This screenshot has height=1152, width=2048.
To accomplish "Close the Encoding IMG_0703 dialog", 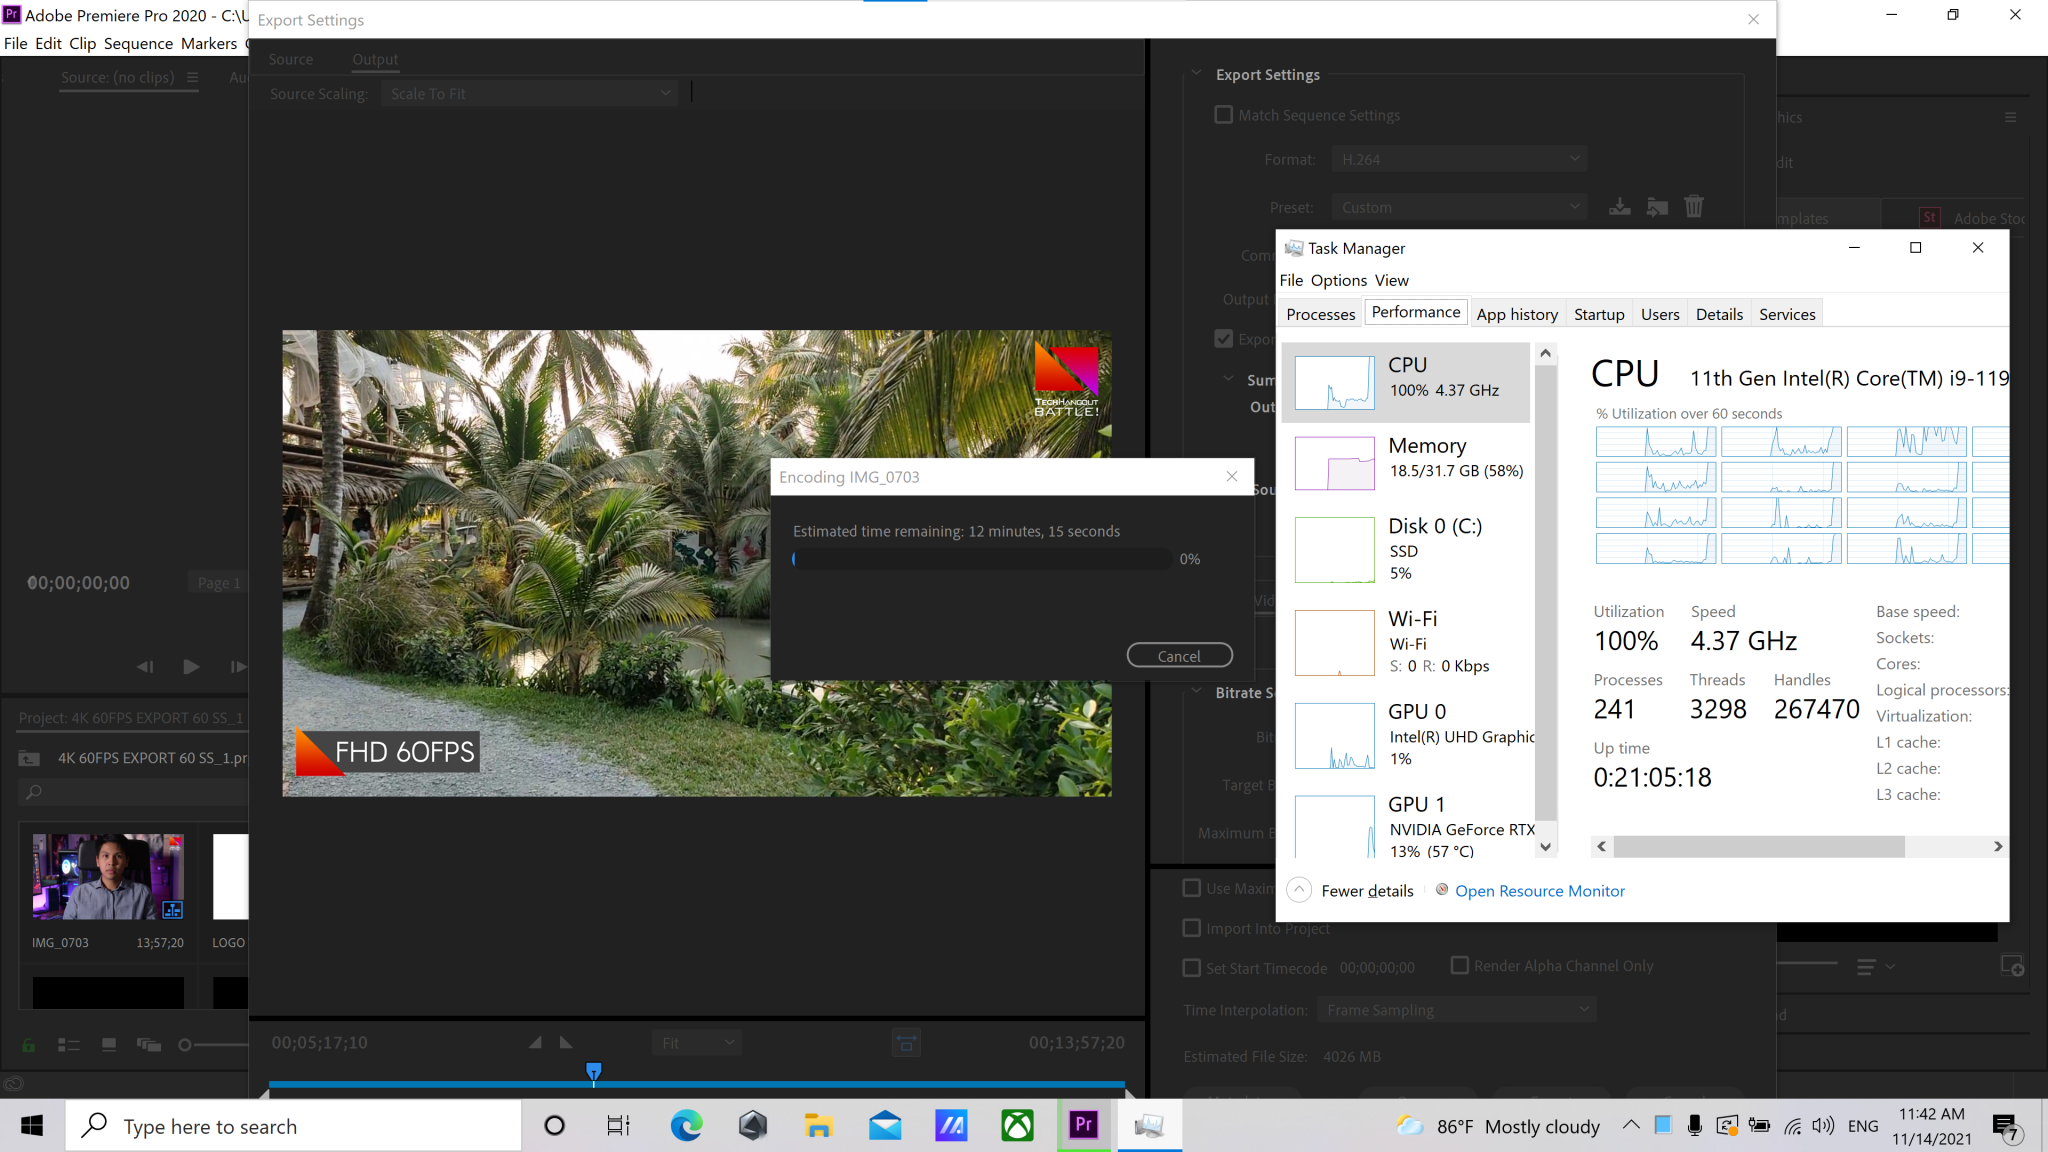I will point(1232,477).
